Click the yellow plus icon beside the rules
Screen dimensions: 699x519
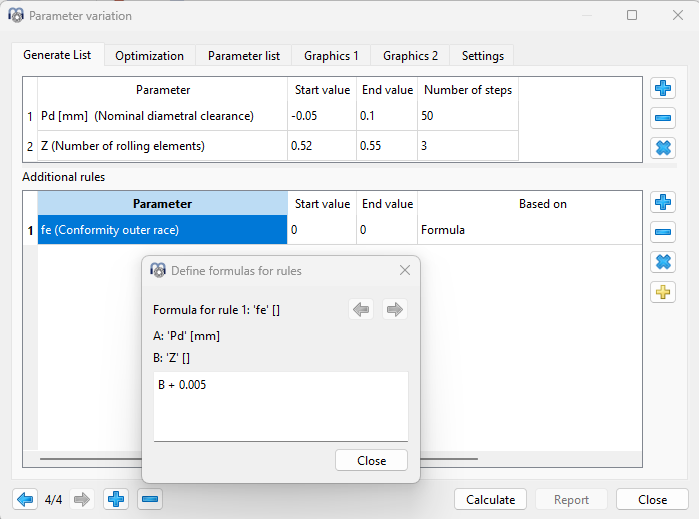(x=662, y=292)
